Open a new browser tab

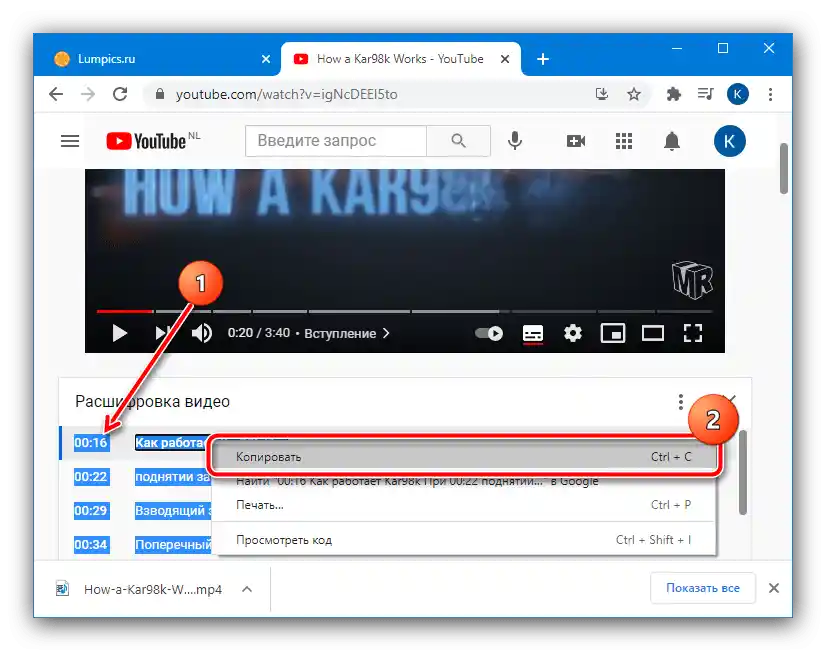pyautogui.click(x=543, y=59)
